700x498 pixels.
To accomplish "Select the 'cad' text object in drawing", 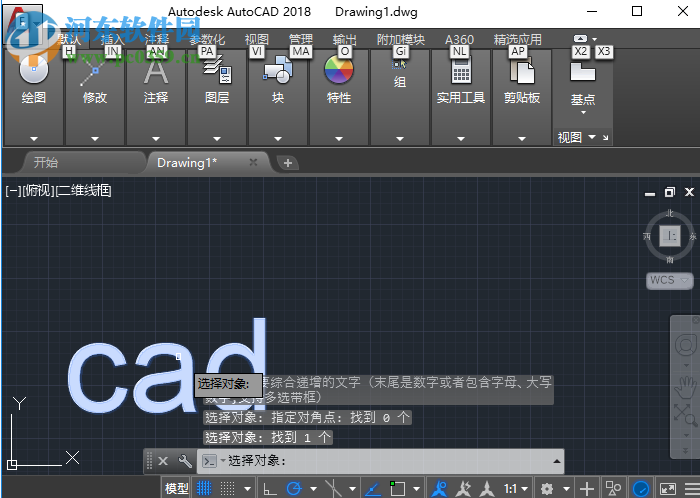I will click(x=167, y=366).
